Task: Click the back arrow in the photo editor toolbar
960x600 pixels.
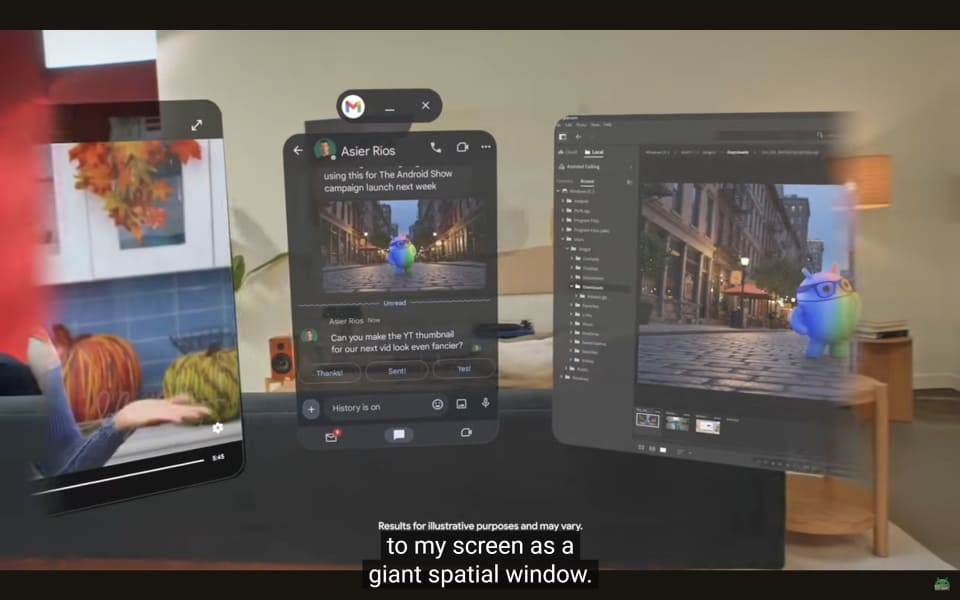Action: point(579,137)
